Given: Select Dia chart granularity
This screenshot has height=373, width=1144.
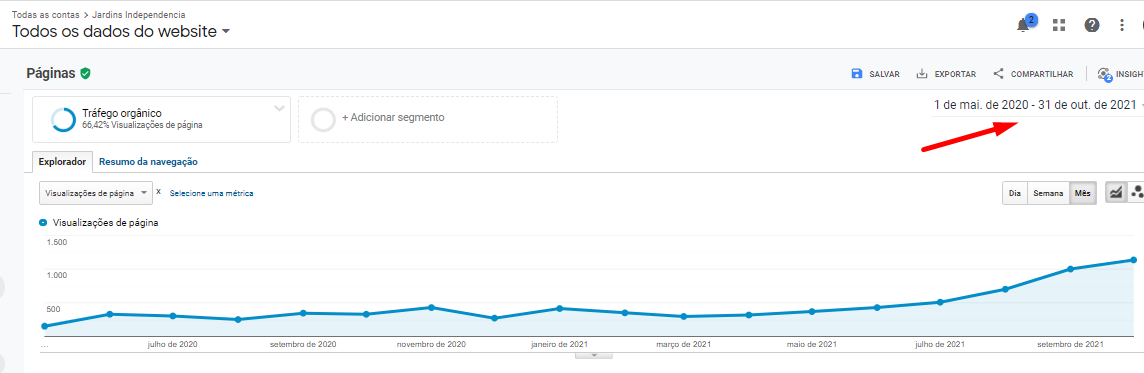Looking at the screenshot, I should click(1014, 193).
